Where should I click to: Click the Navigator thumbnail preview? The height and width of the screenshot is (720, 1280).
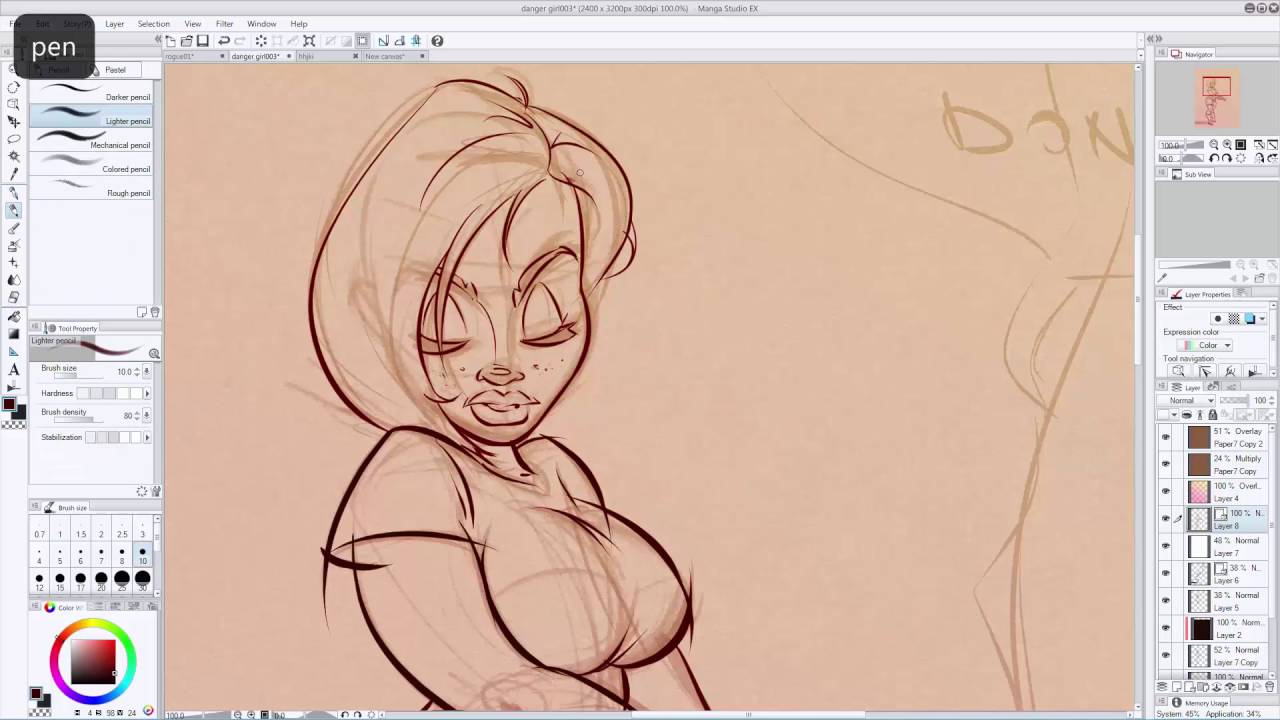coord(1215,97)
